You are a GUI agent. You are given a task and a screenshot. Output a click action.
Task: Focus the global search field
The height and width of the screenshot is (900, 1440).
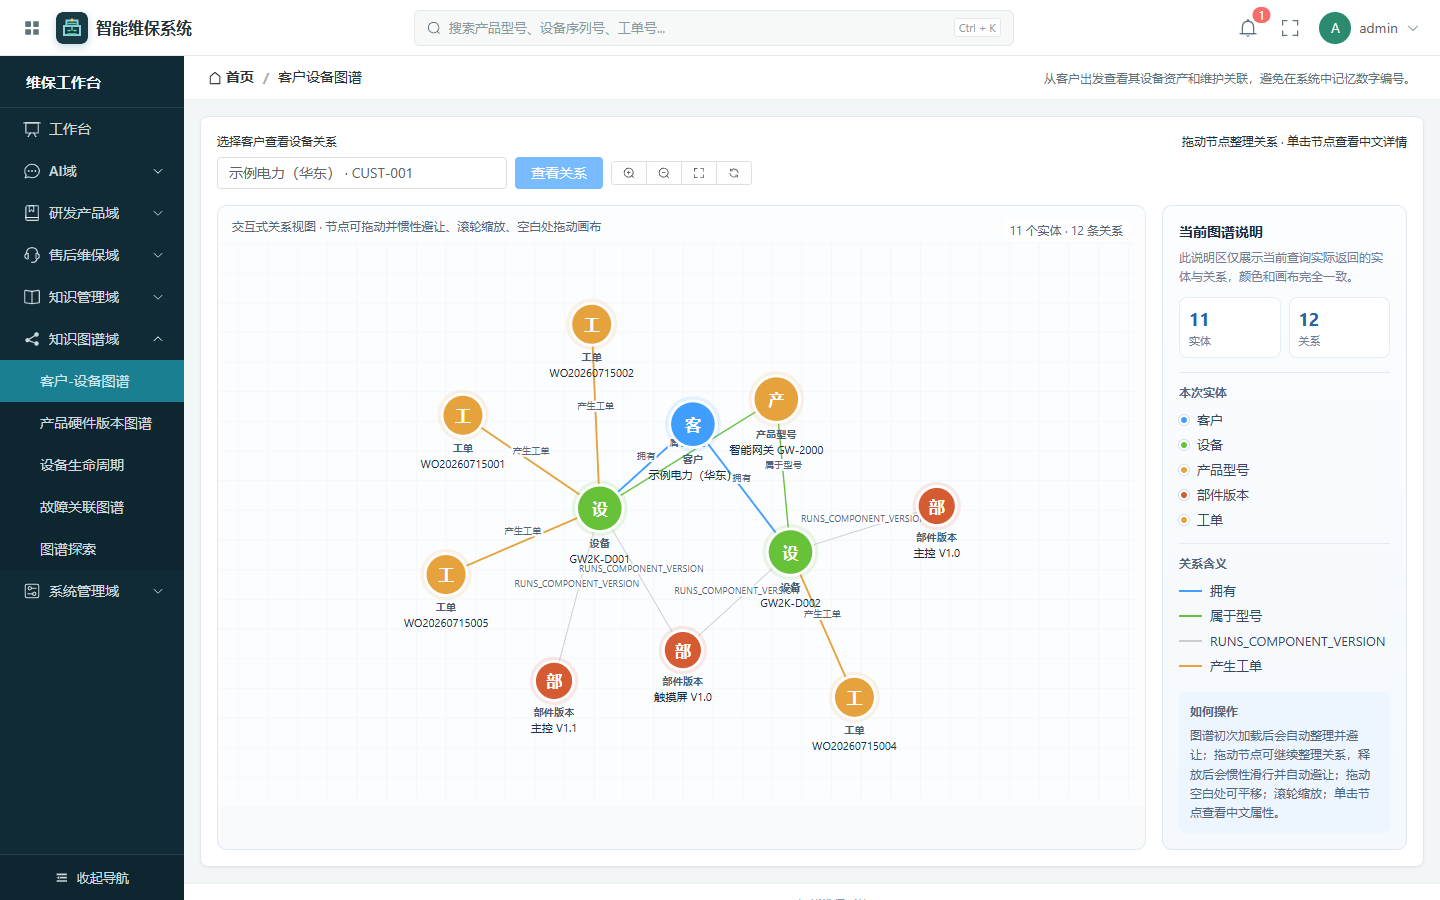(714, 28)
